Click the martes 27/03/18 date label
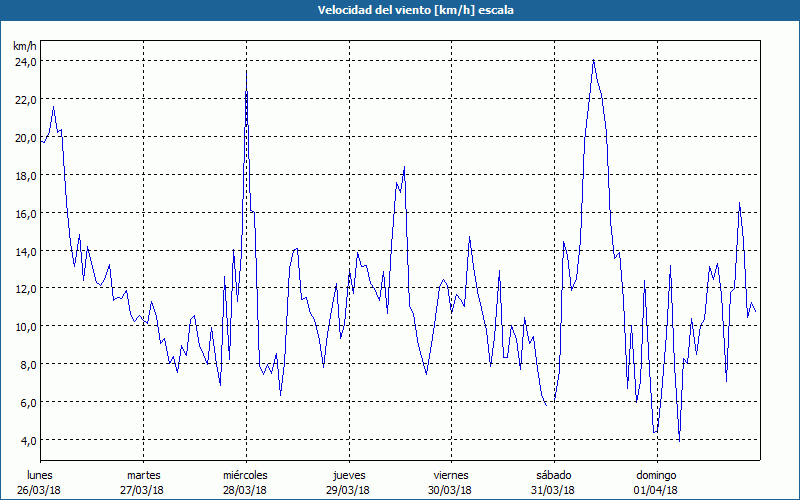This screenshot has height=500, width=800. point(143,482)
